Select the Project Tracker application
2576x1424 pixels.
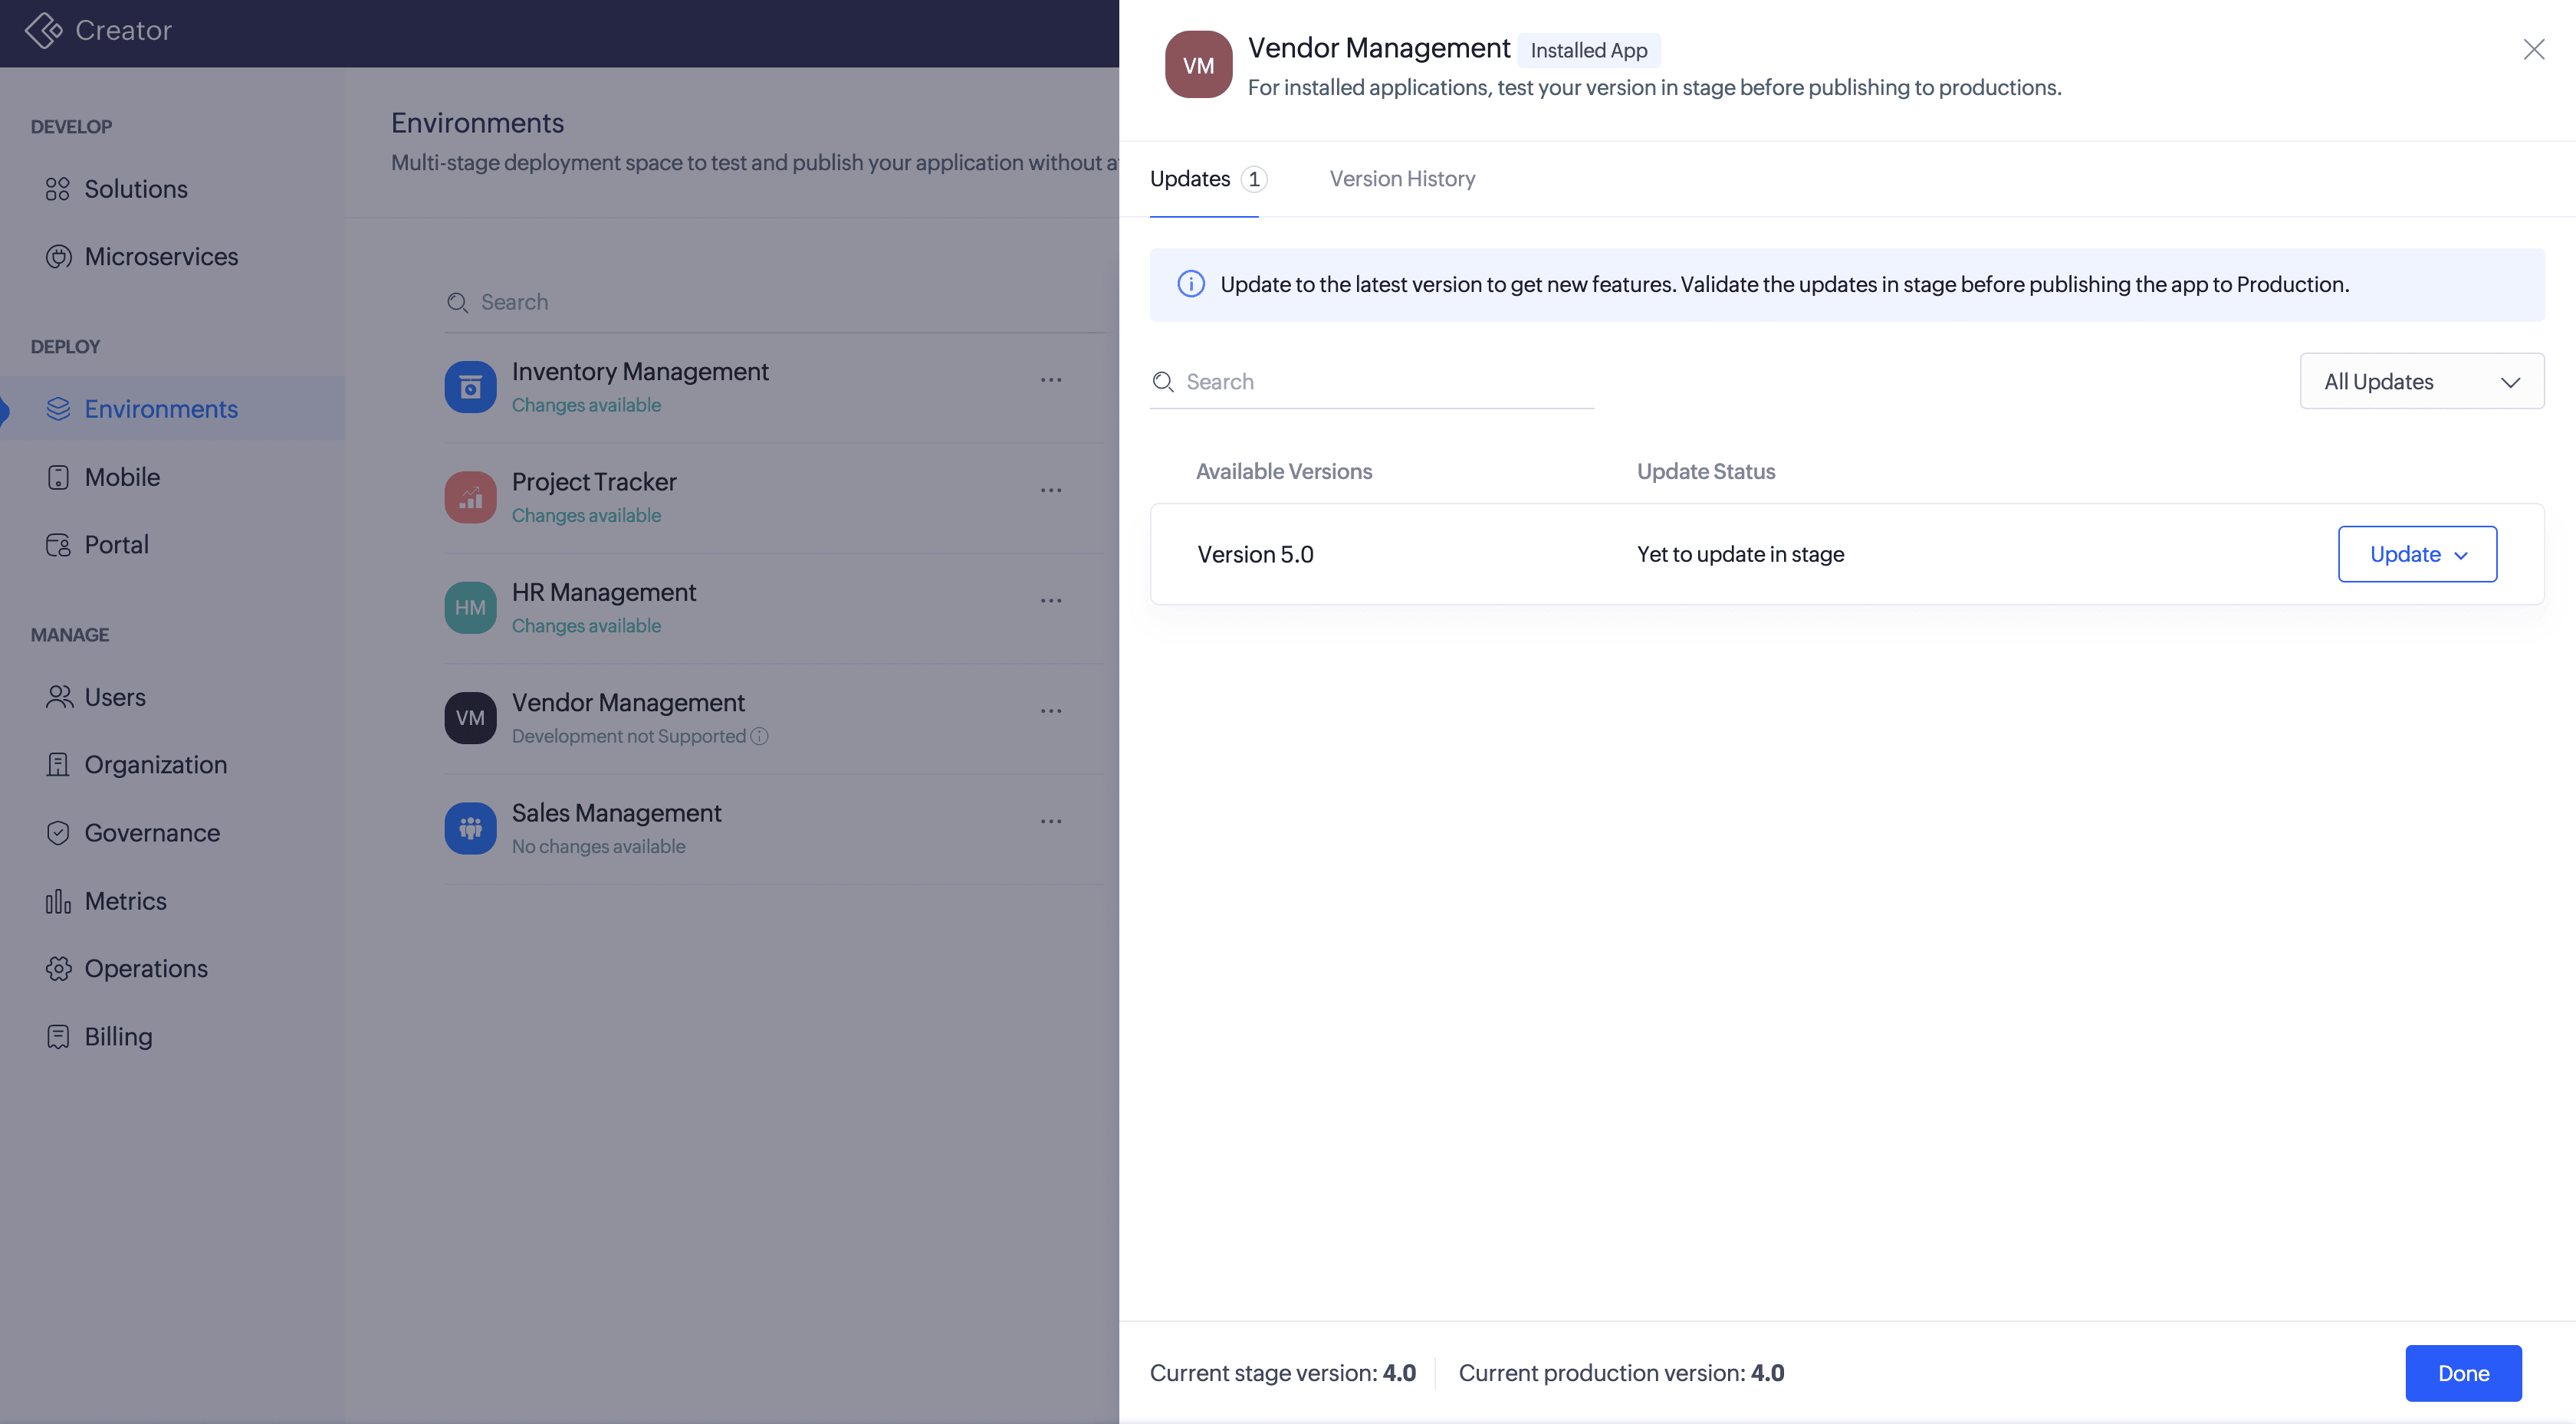(x=594, y=482)
